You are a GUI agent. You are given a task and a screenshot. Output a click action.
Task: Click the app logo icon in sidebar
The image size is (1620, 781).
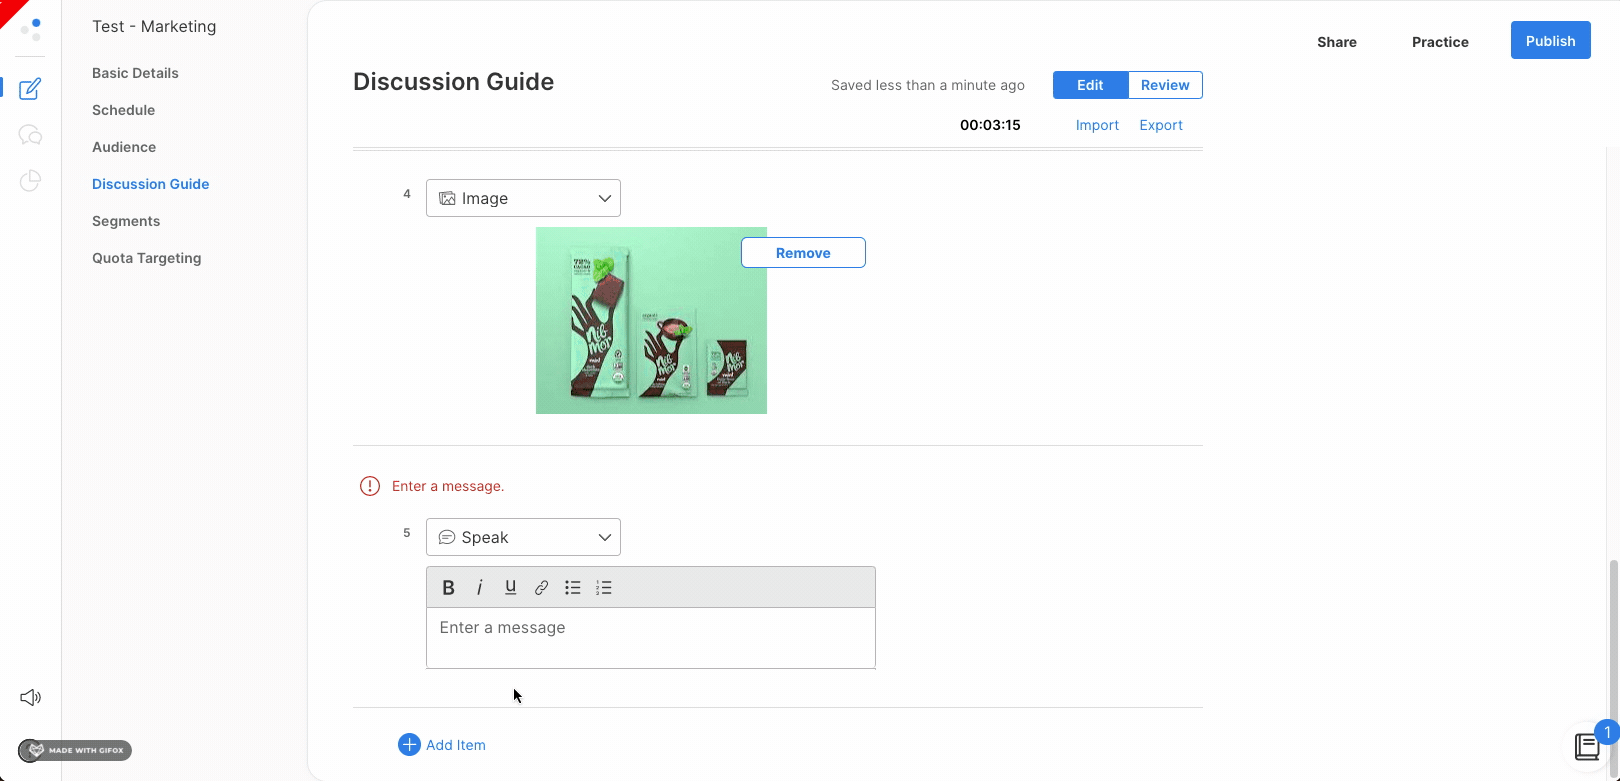[x=31, y=29]
